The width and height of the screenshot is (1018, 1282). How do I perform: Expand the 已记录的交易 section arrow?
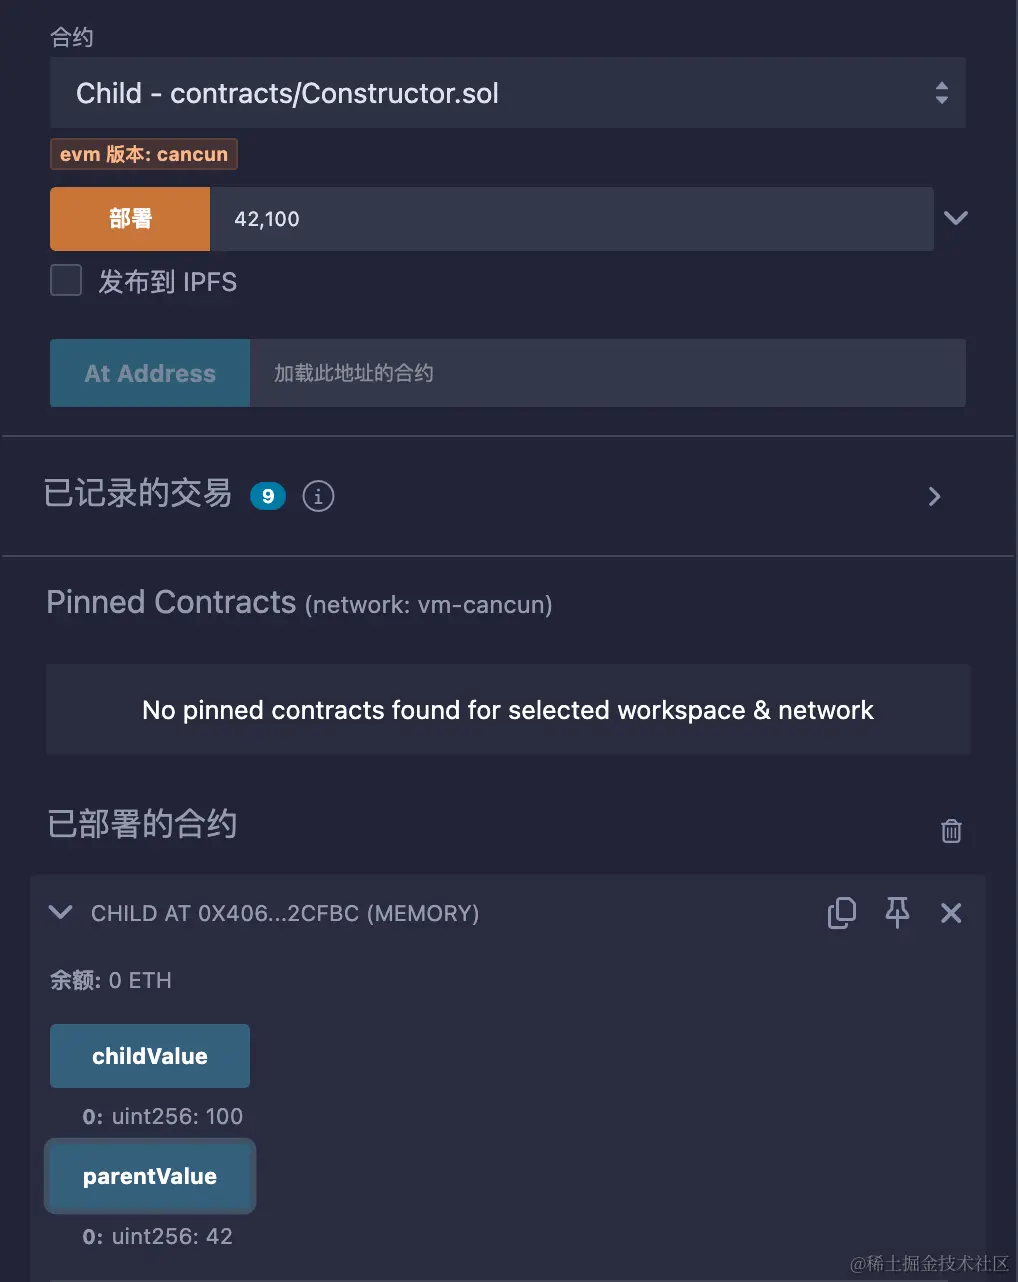pos(934,496)
